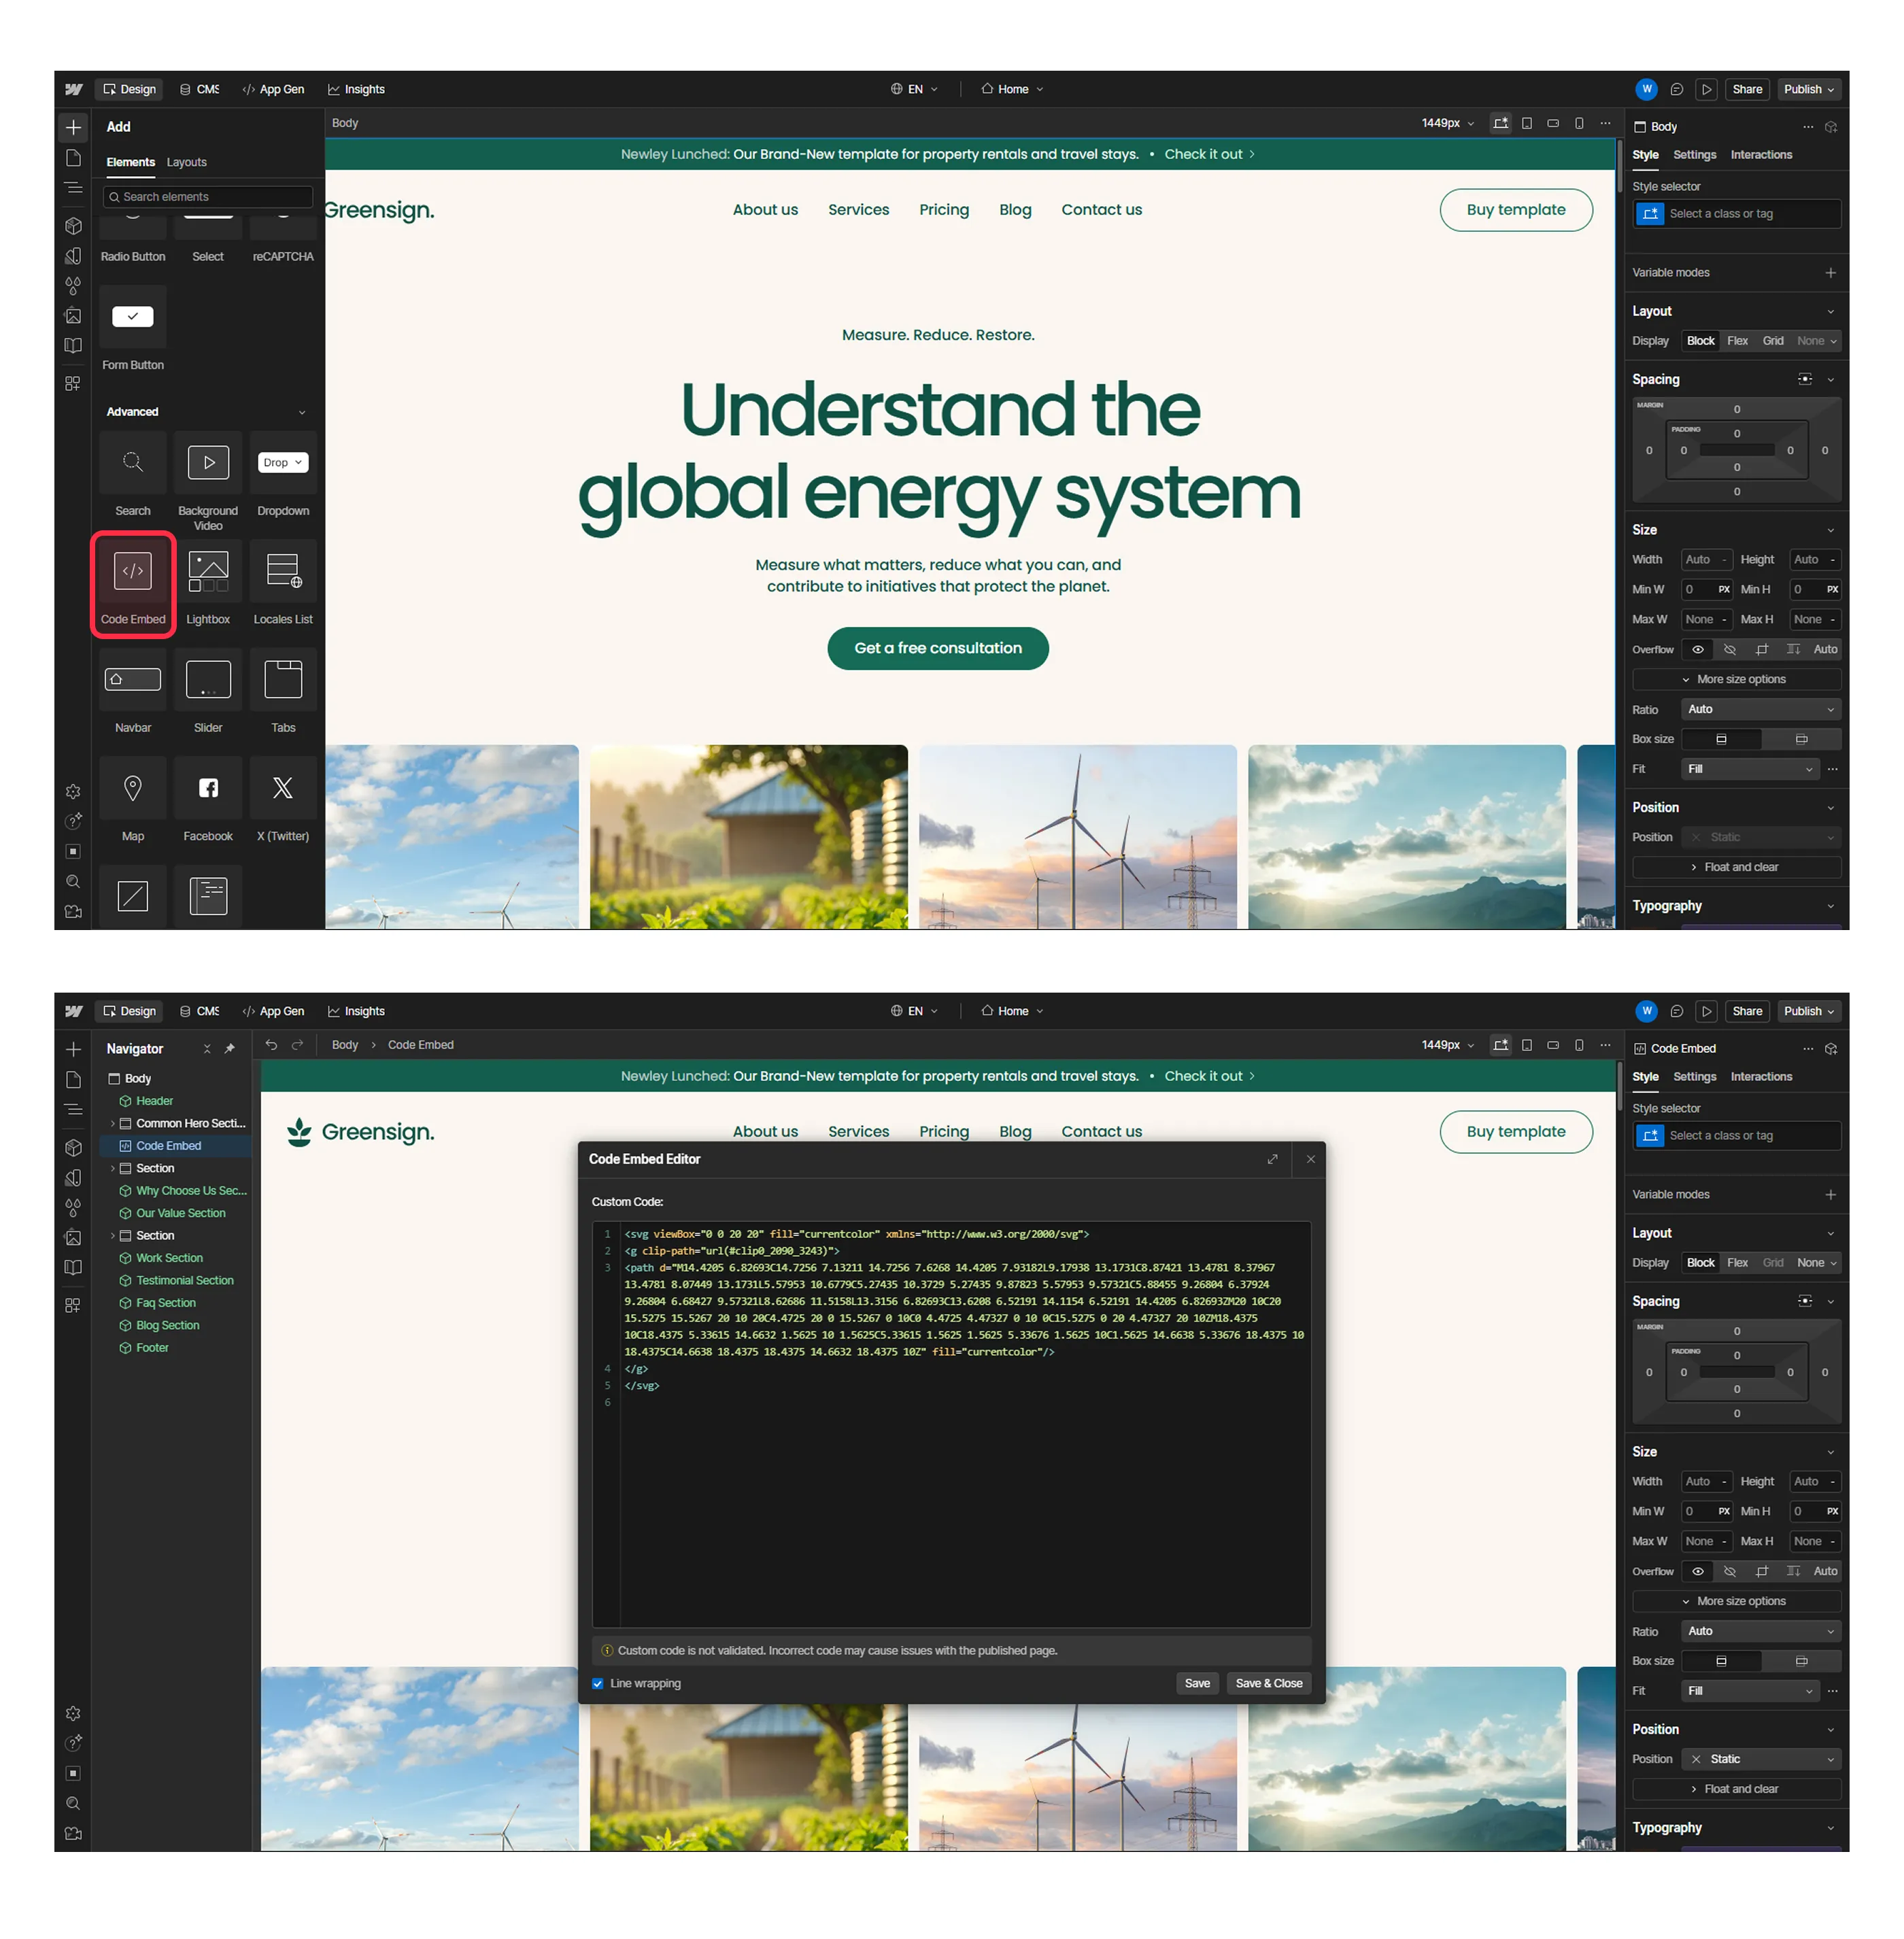Pin the Navigator panel
Viewport: 1904px width, 1939px height.
click(230, 1048)
